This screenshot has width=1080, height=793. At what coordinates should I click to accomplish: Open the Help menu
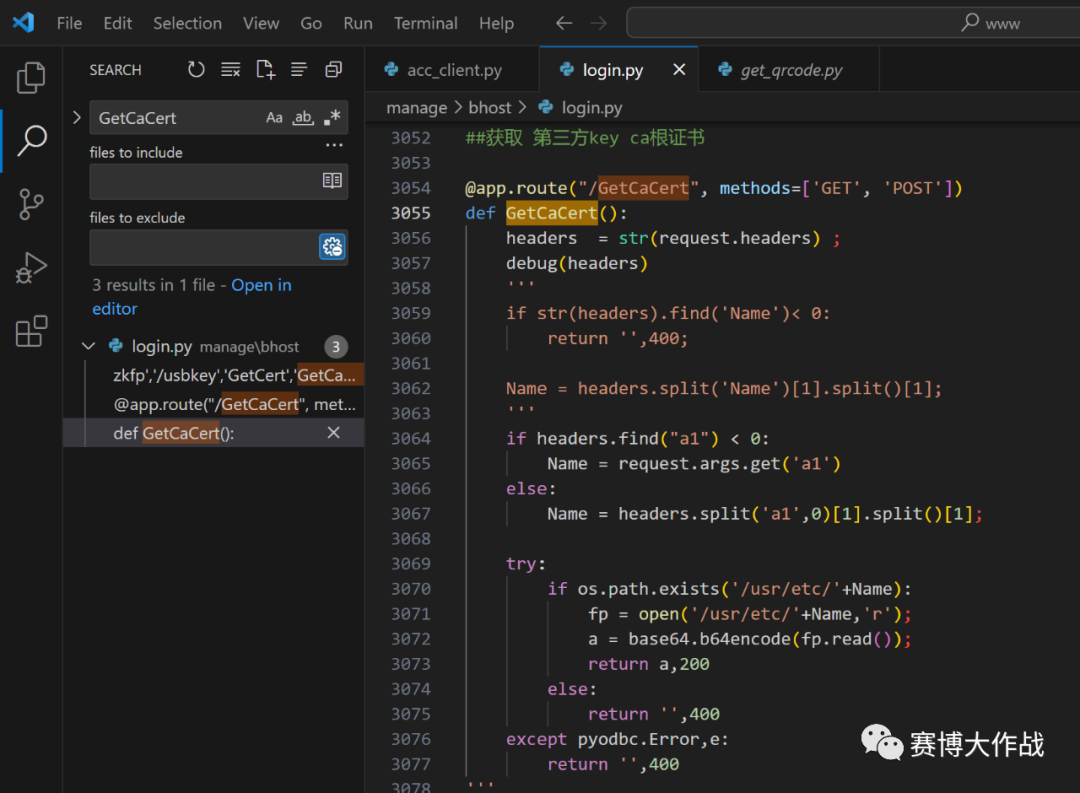coord(497,23)
